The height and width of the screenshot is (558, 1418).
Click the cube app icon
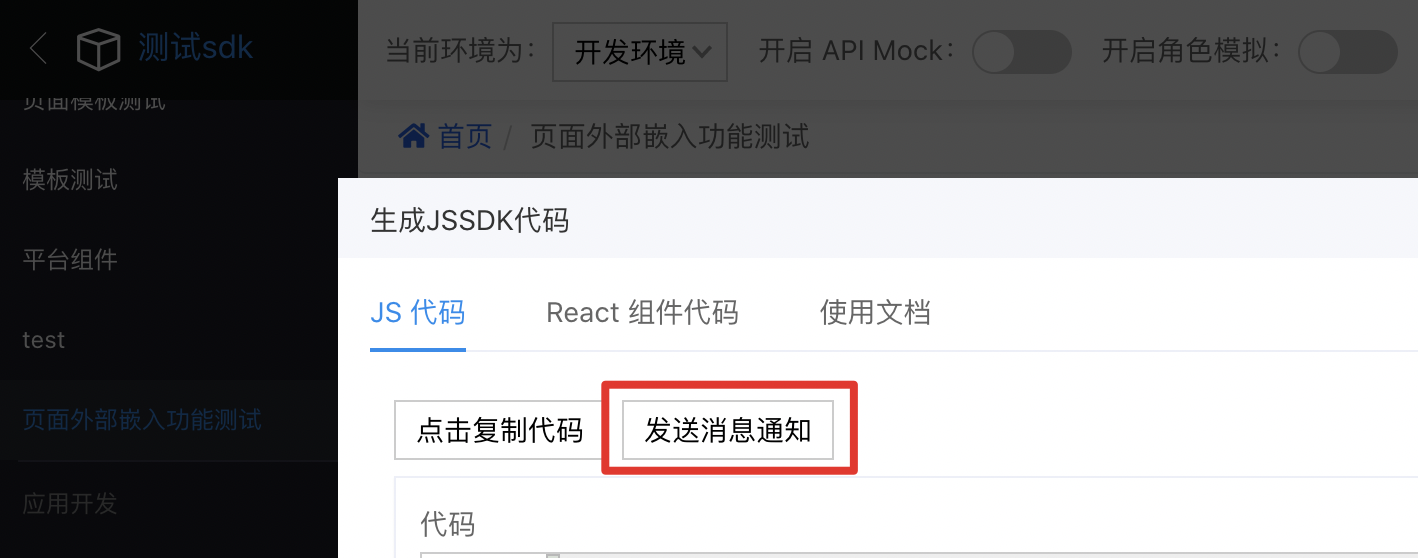click(x=98, y=49)
